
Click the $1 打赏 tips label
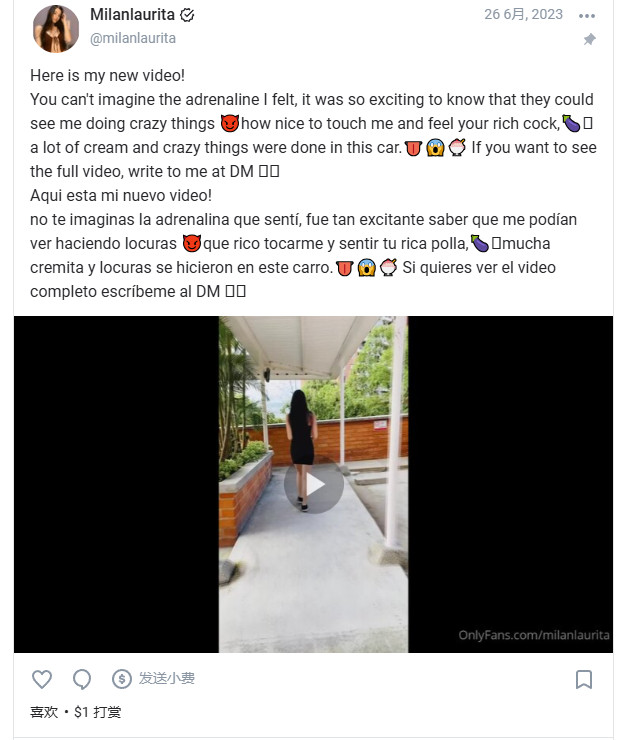(98, 712)
